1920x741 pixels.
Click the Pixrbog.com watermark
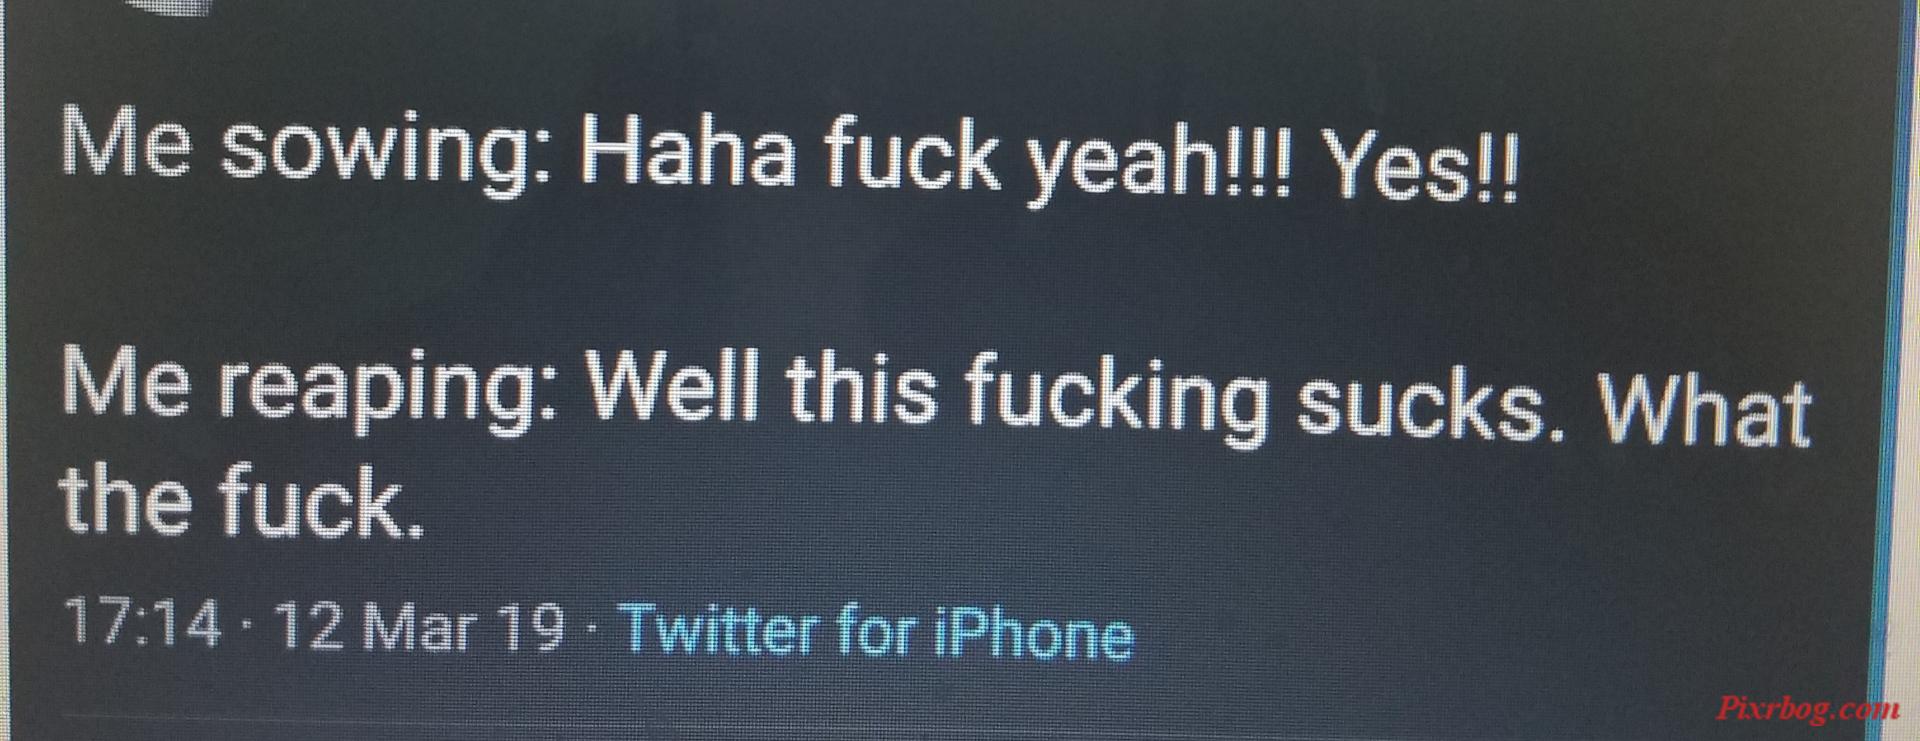[1808, 709]
